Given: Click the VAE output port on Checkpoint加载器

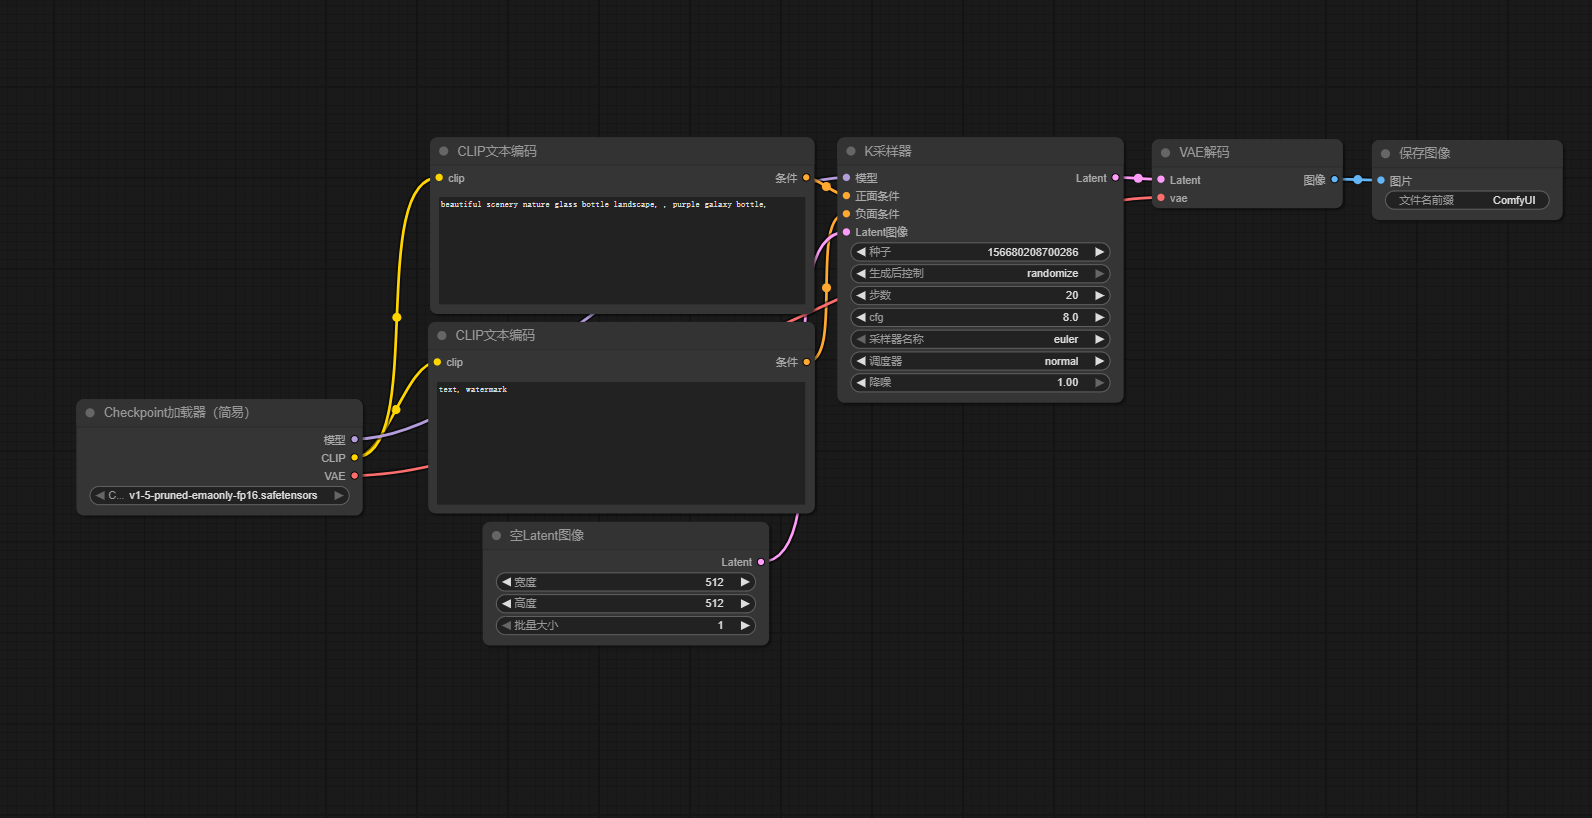Looking at the screenshot, I should (x=355, y=476).
